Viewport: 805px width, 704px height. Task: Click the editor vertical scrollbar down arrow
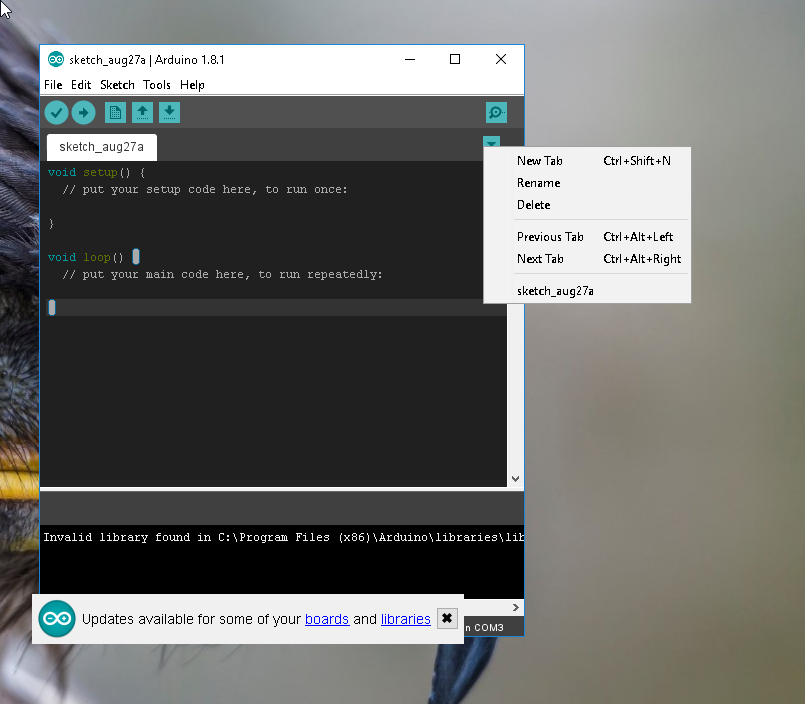coord(515,479)
